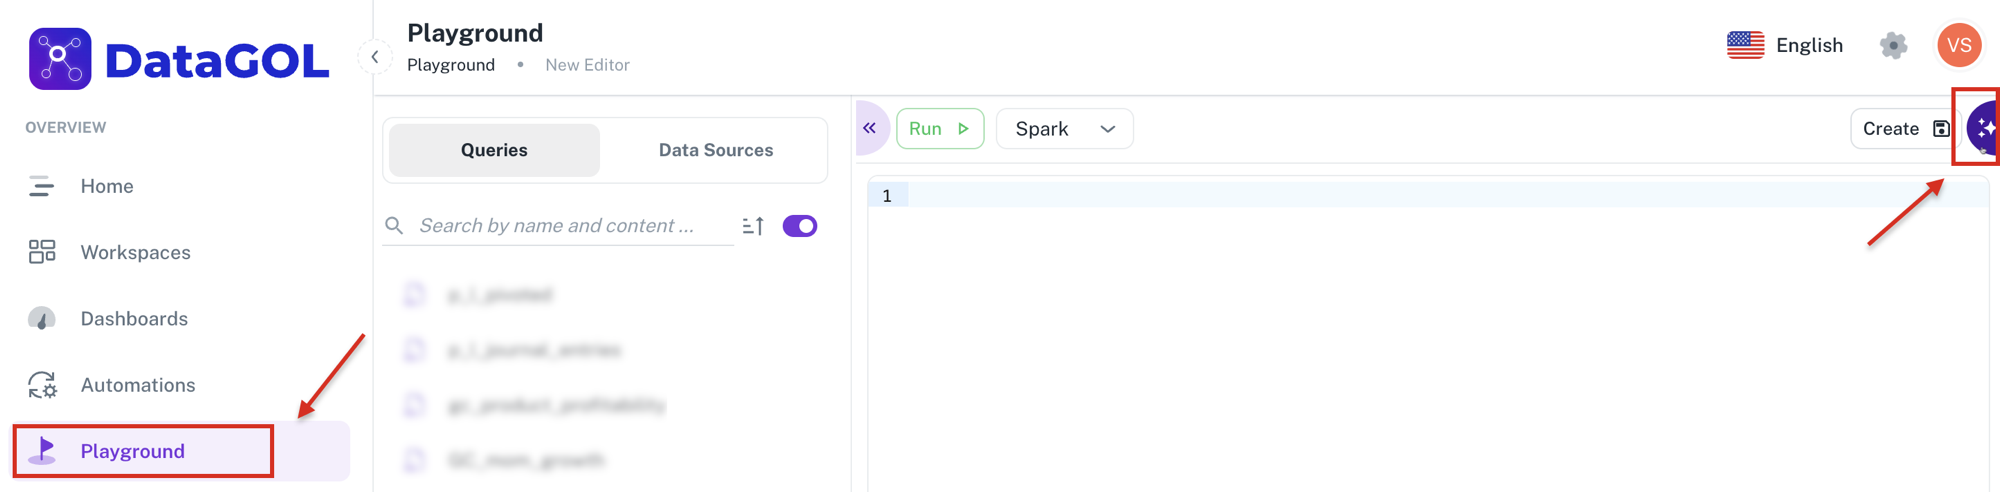This screenshot has height=492, width=2000.
Task: Open the Spark engine dropdown
Action: click(x=1065, y=129)
